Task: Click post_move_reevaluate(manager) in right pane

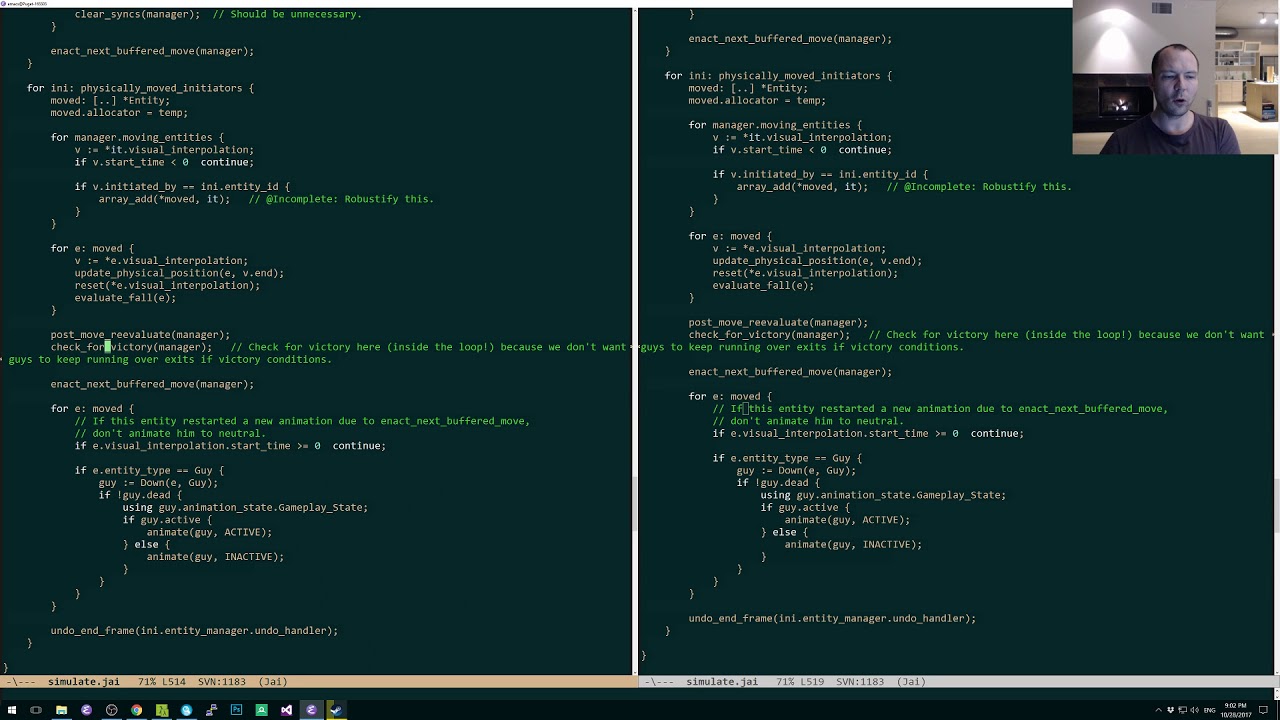Action: pos(778,322)
